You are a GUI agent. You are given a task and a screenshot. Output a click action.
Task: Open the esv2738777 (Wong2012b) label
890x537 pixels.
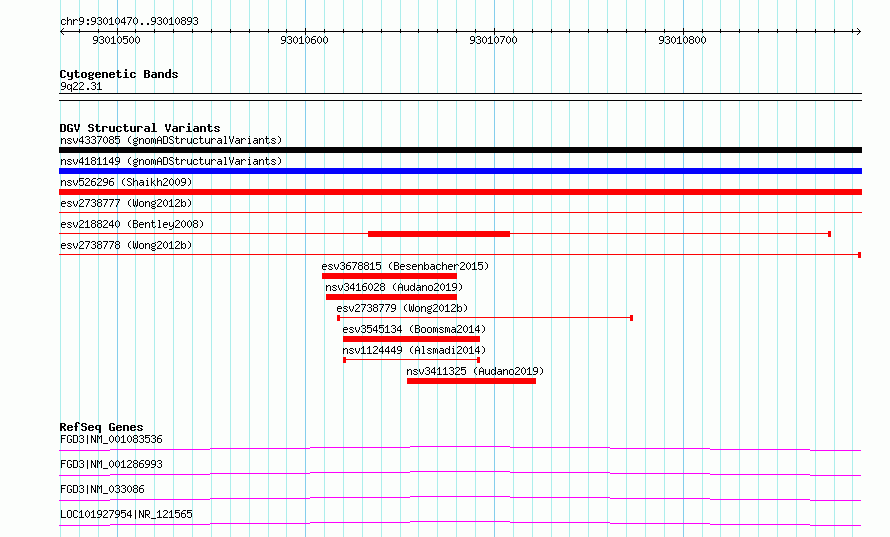click(x=126, y=203)
